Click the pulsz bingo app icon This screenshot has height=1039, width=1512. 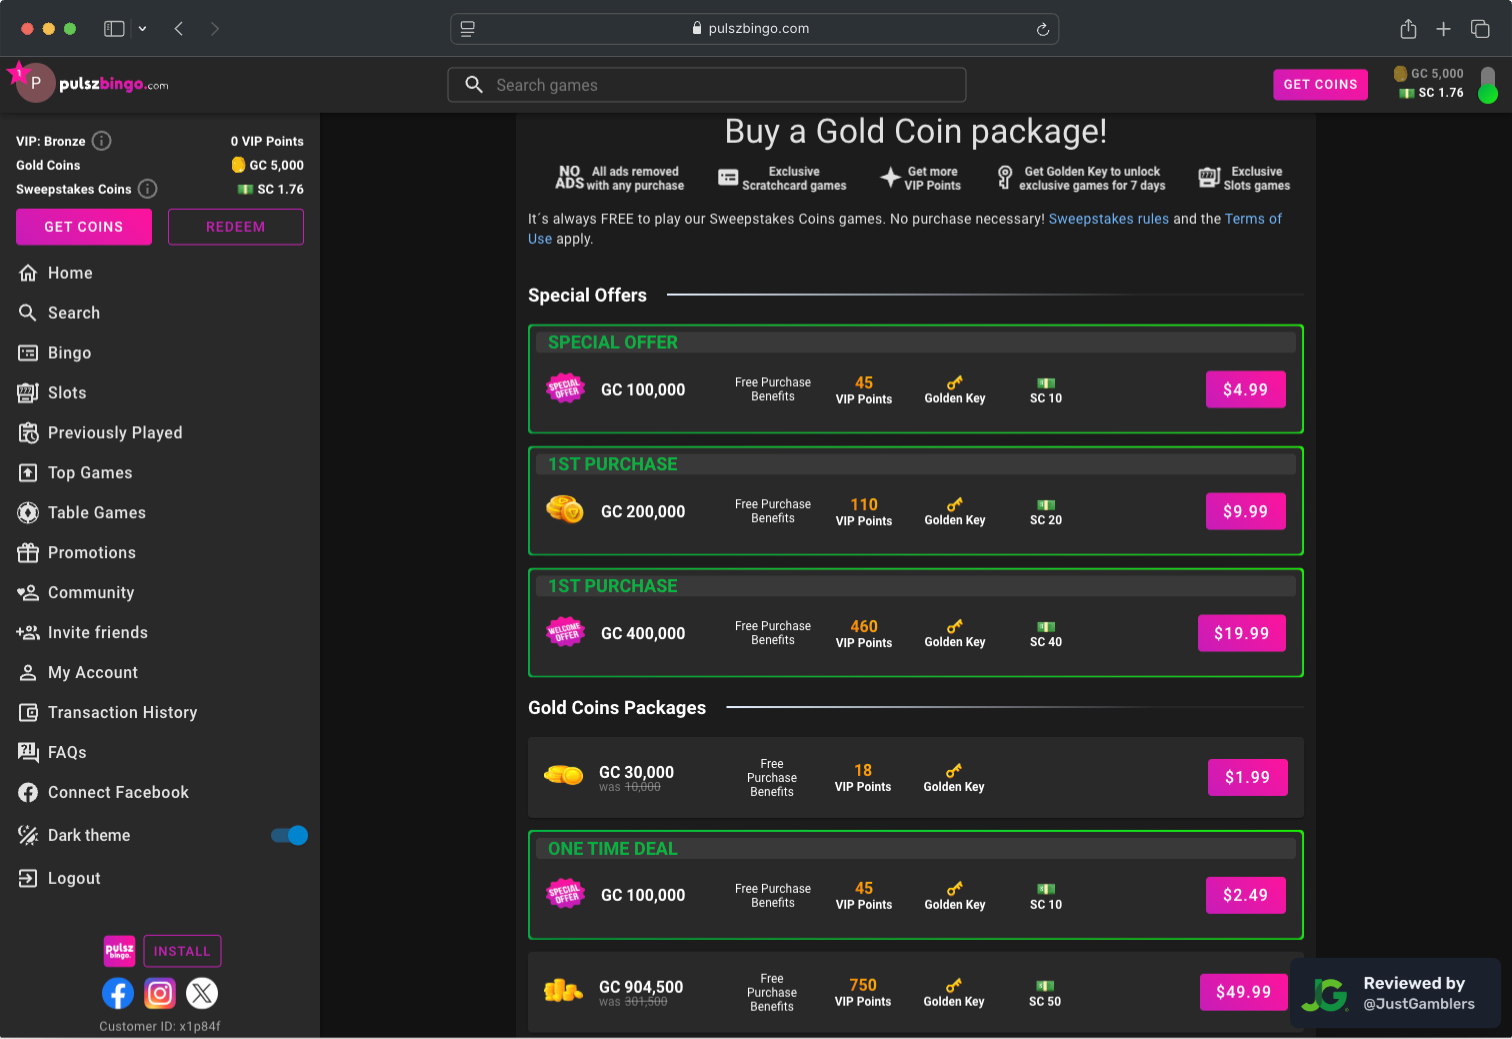click(120, 951)
